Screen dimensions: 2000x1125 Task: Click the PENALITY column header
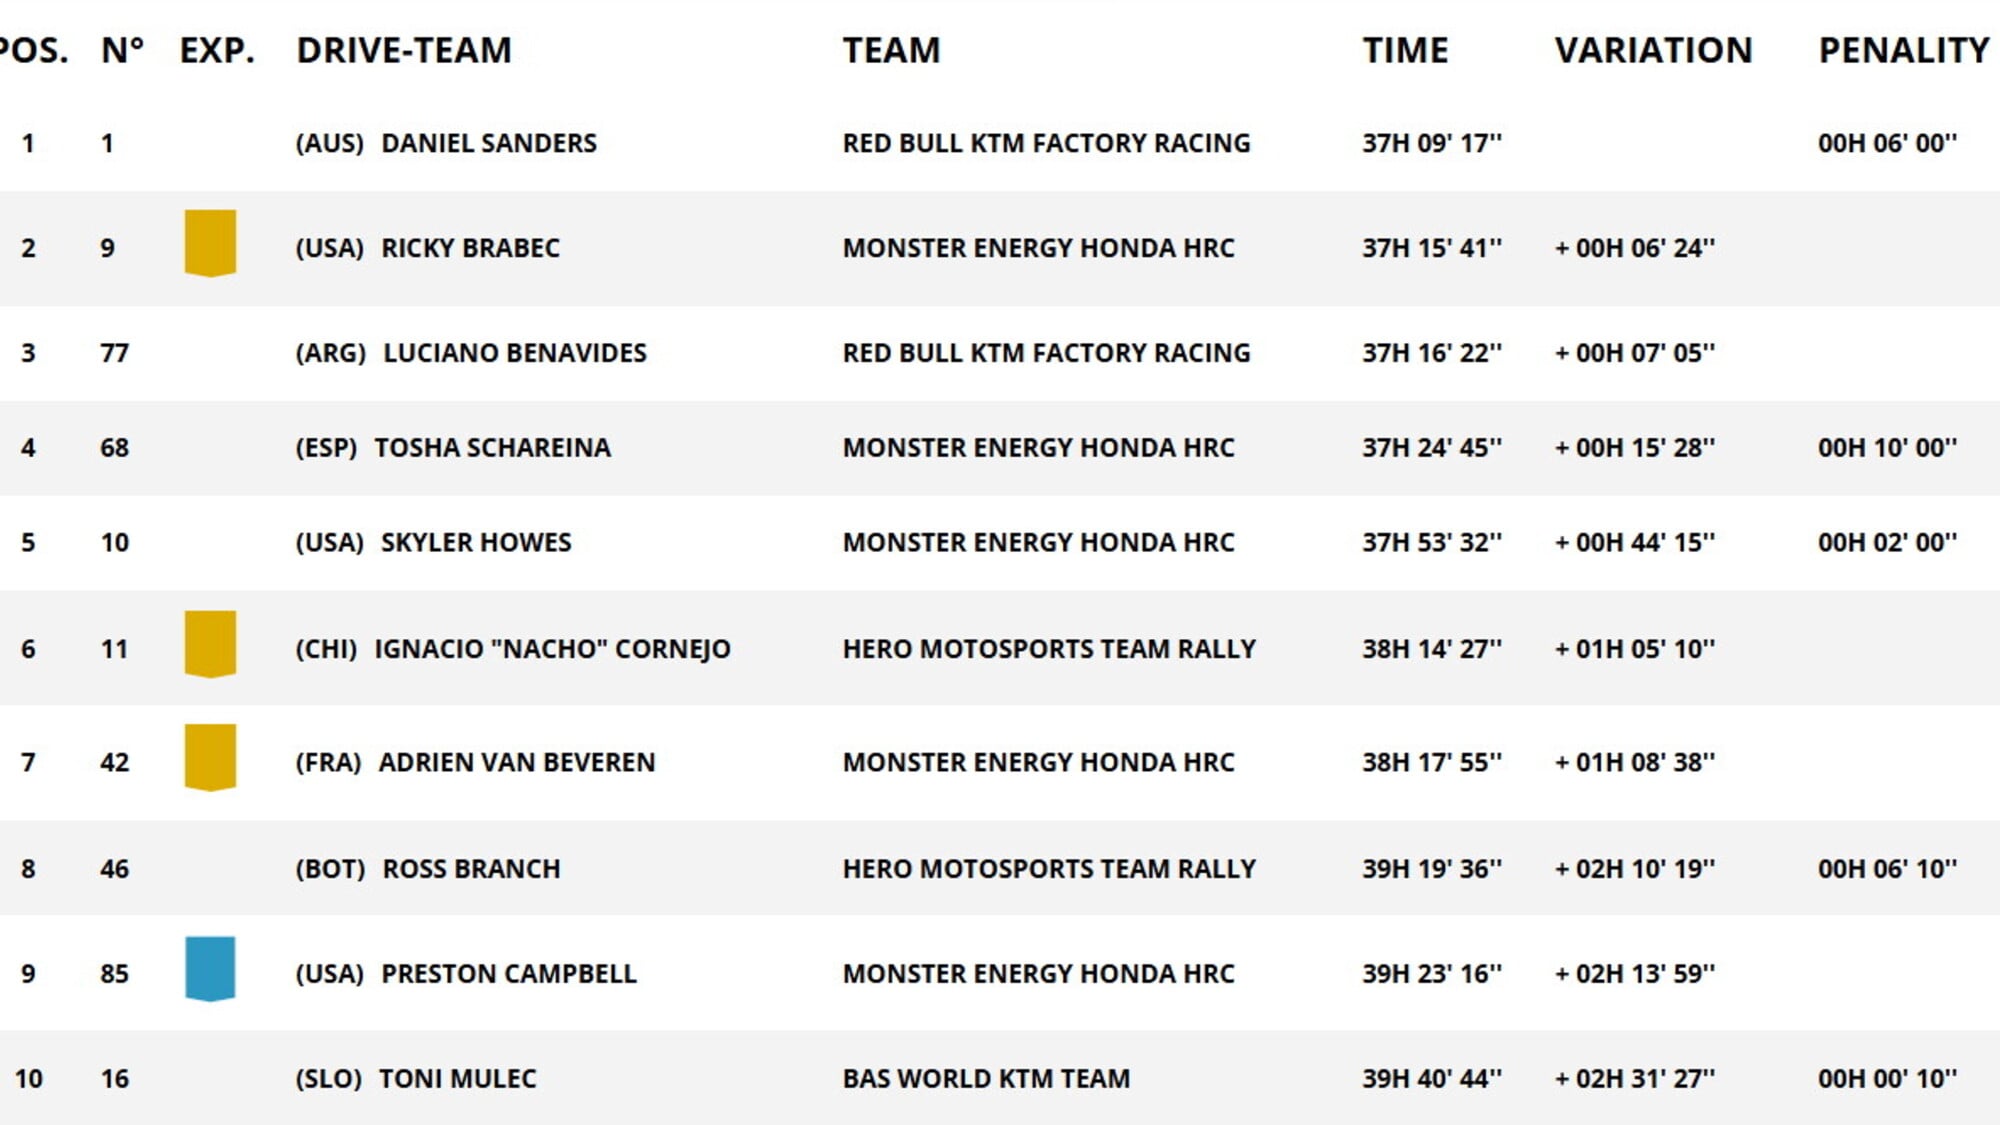click(1903, 50)
